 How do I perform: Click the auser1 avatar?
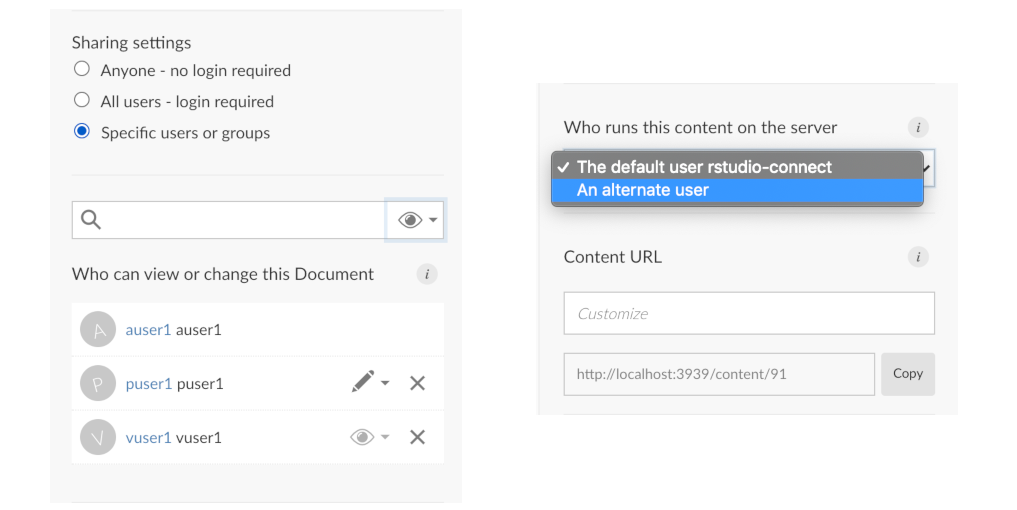point(98,330)
